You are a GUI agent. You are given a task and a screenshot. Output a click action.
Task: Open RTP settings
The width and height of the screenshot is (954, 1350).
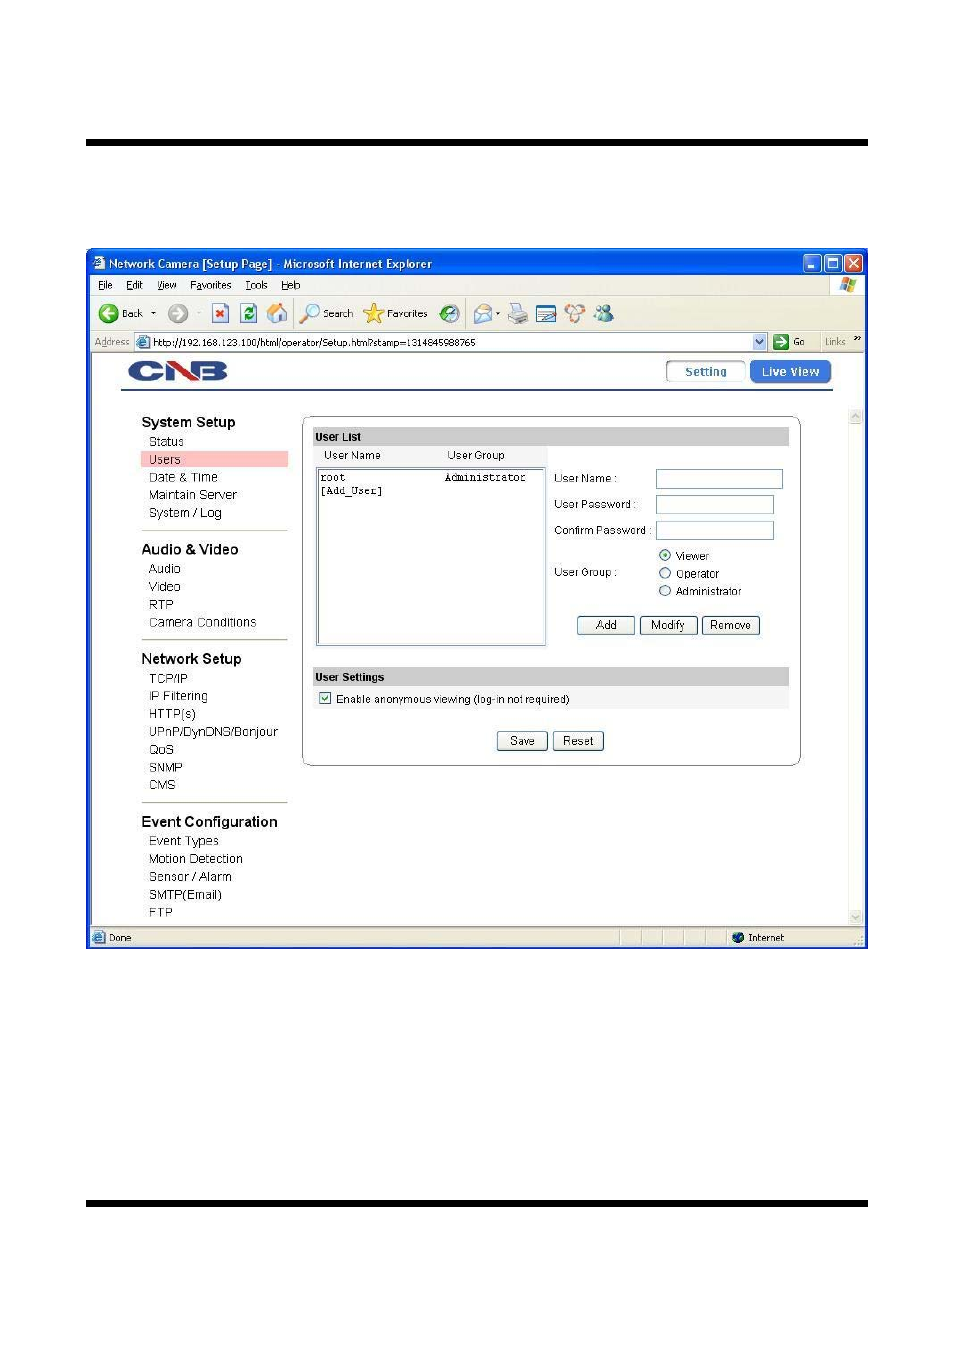click(161, 605)
